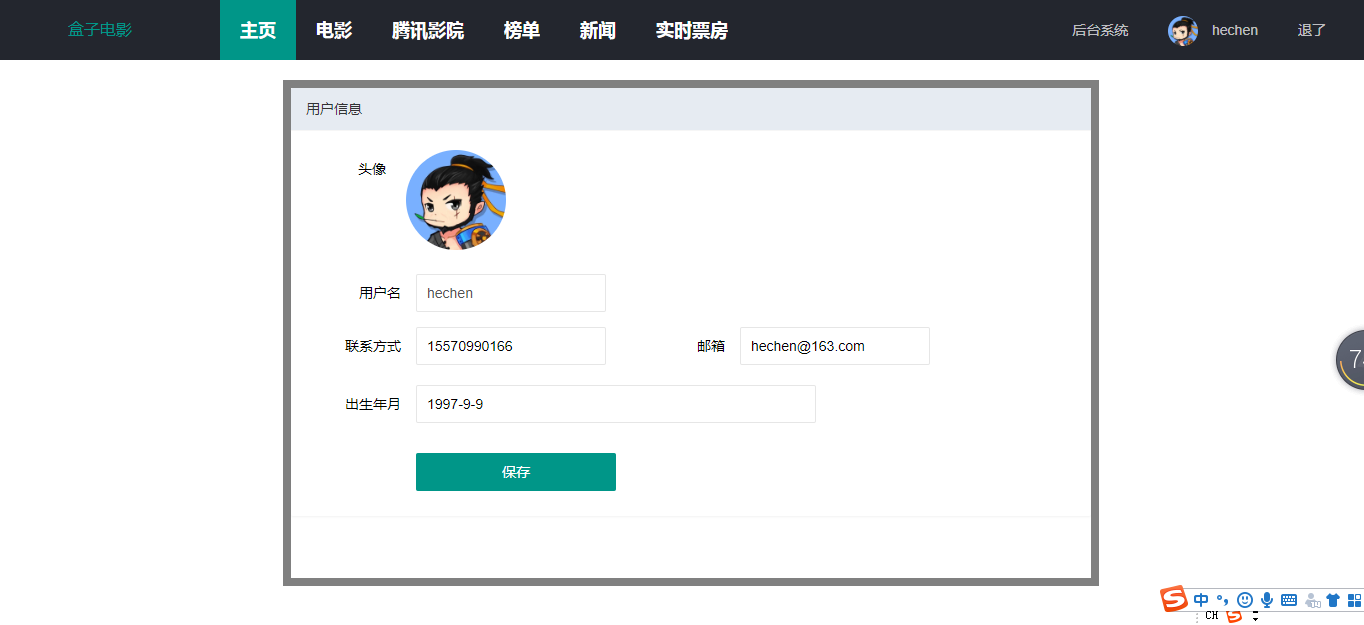Toggle punctuation mode icon in Sogou bar

coord(1222,600)
